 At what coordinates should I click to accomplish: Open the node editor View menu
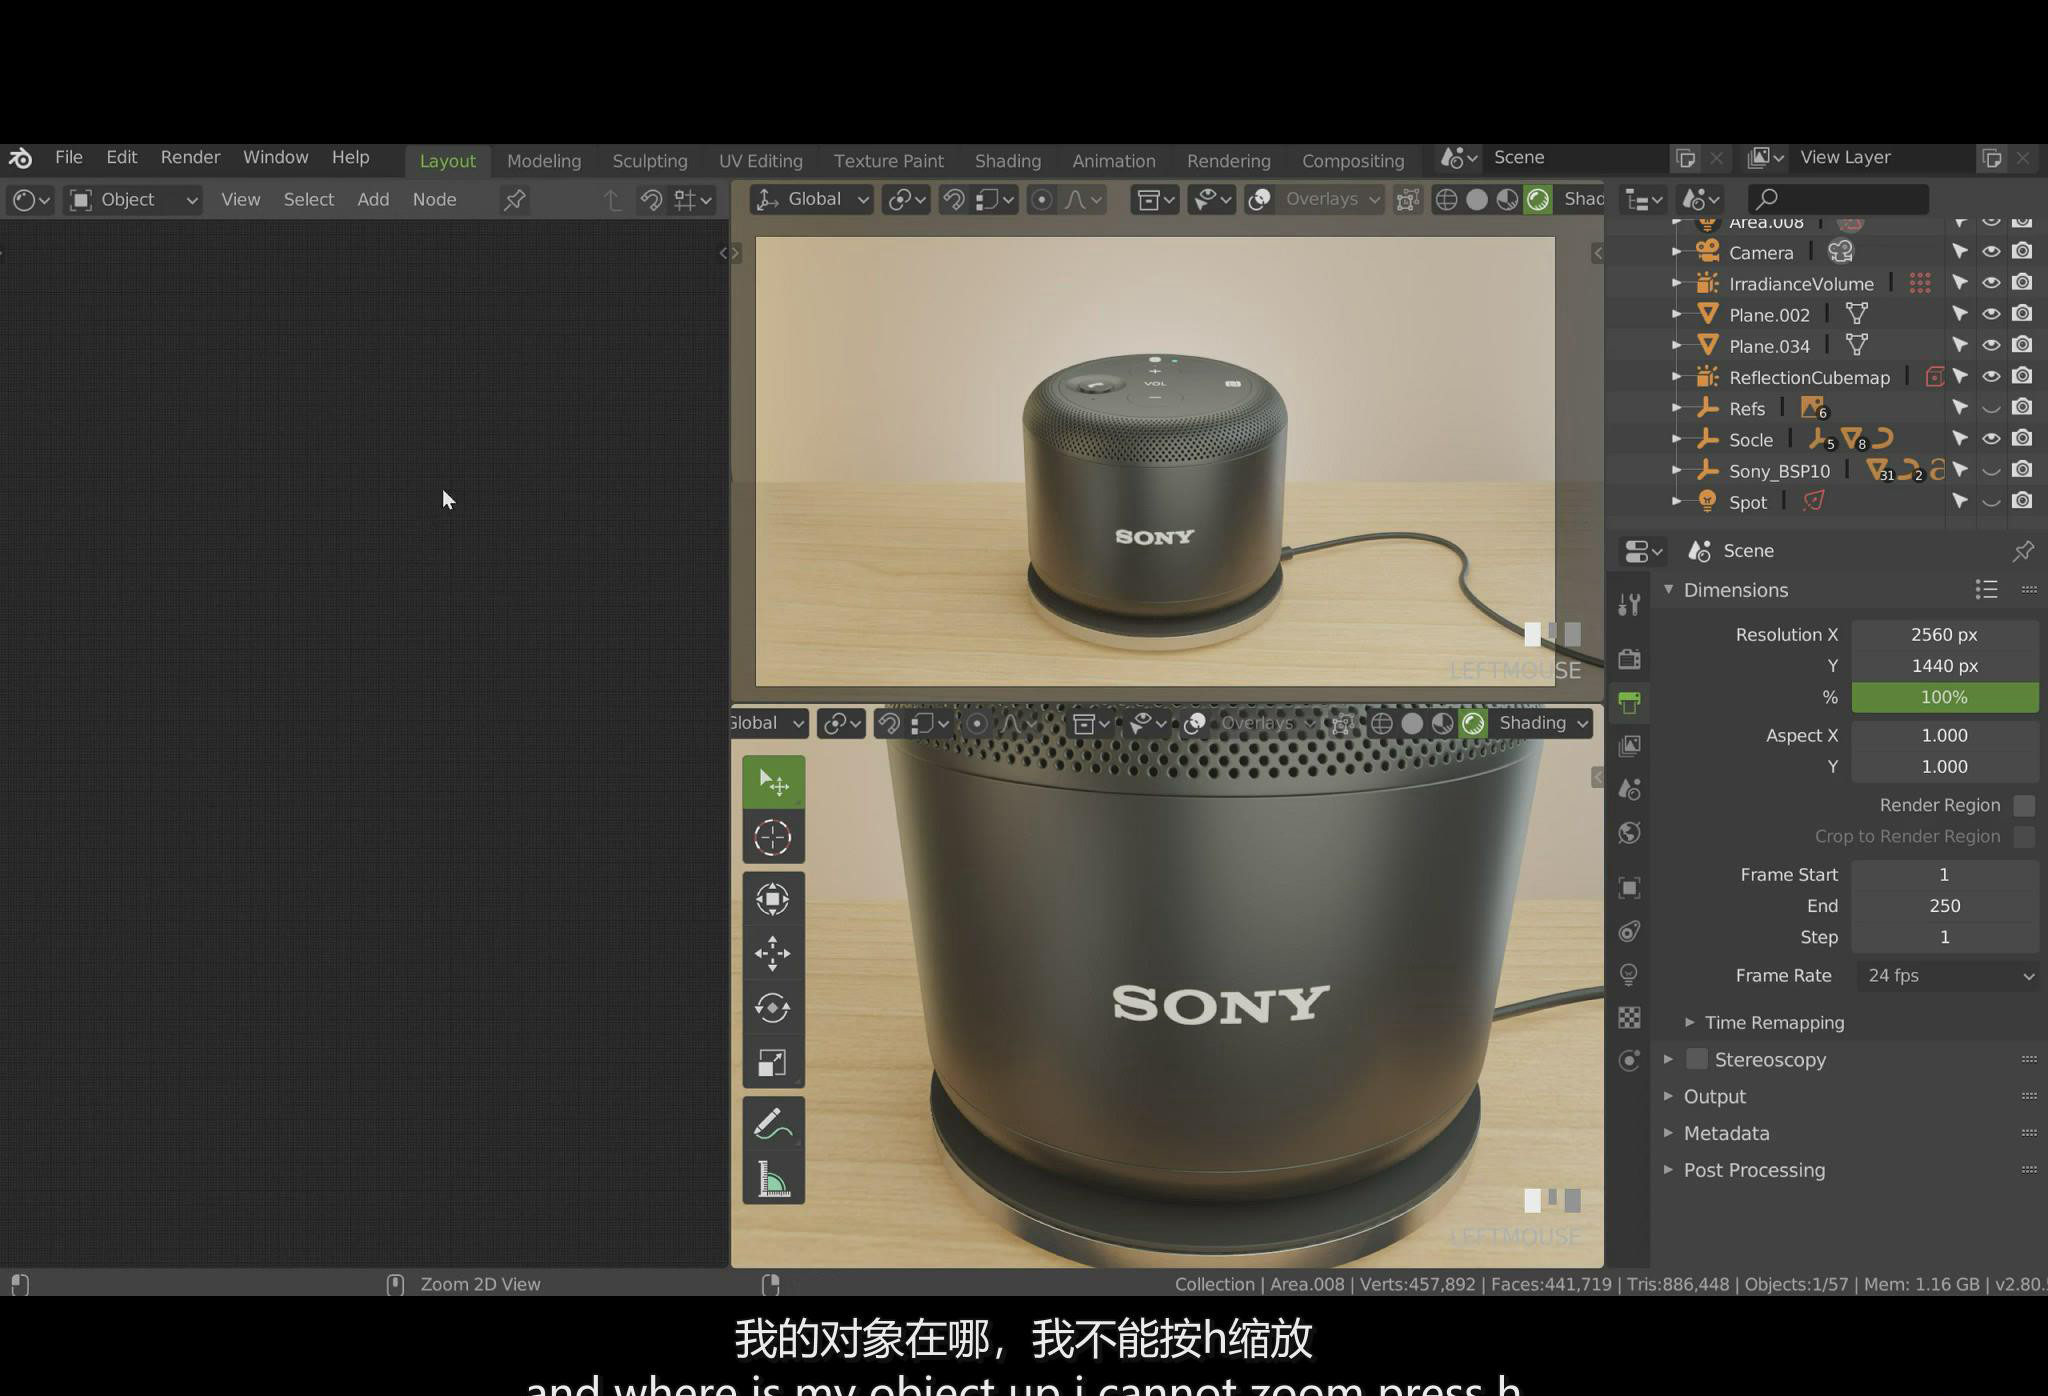click(x=241, y=200)
